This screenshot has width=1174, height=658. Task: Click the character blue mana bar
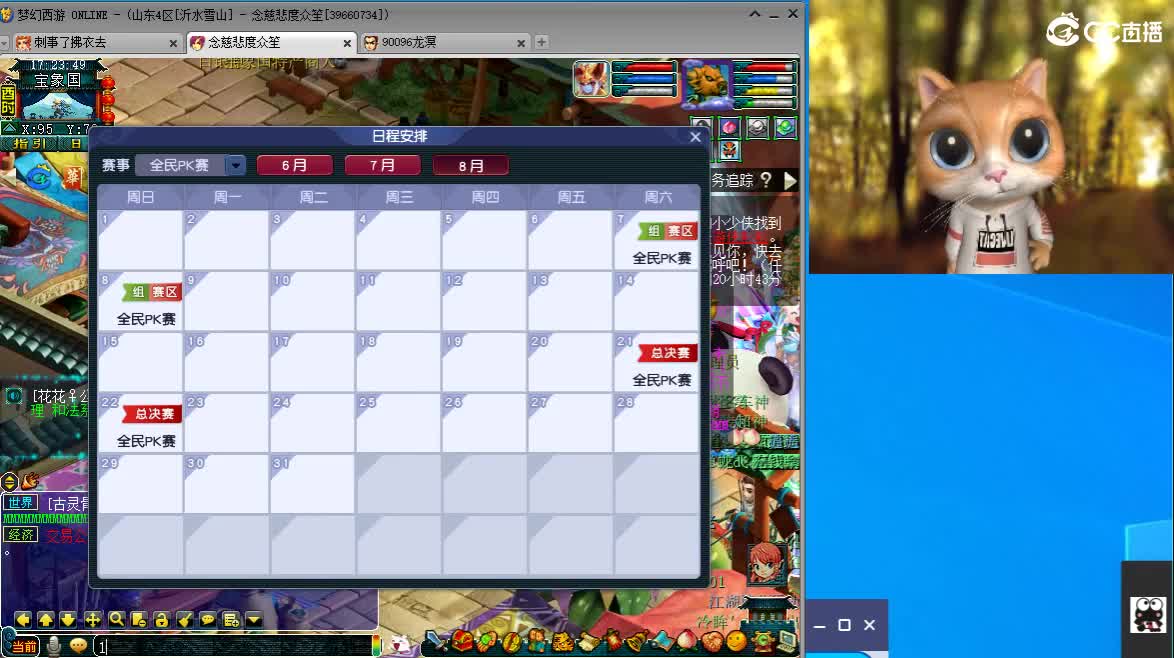pyautogui.click(x=644, y=79)
